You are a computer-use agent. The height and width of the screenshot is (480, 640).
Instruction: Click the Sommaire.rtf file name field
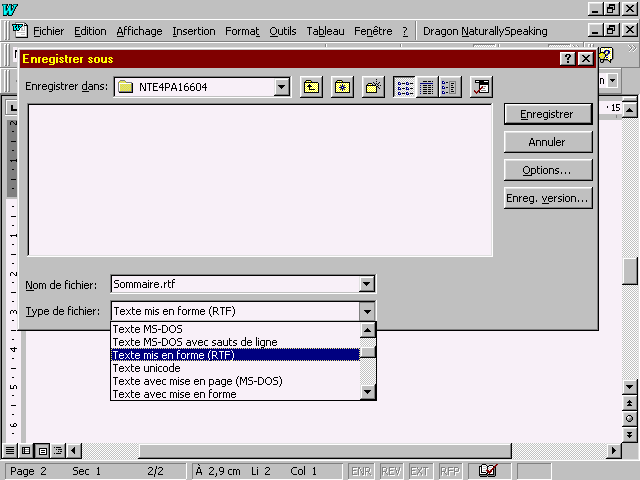235,284
